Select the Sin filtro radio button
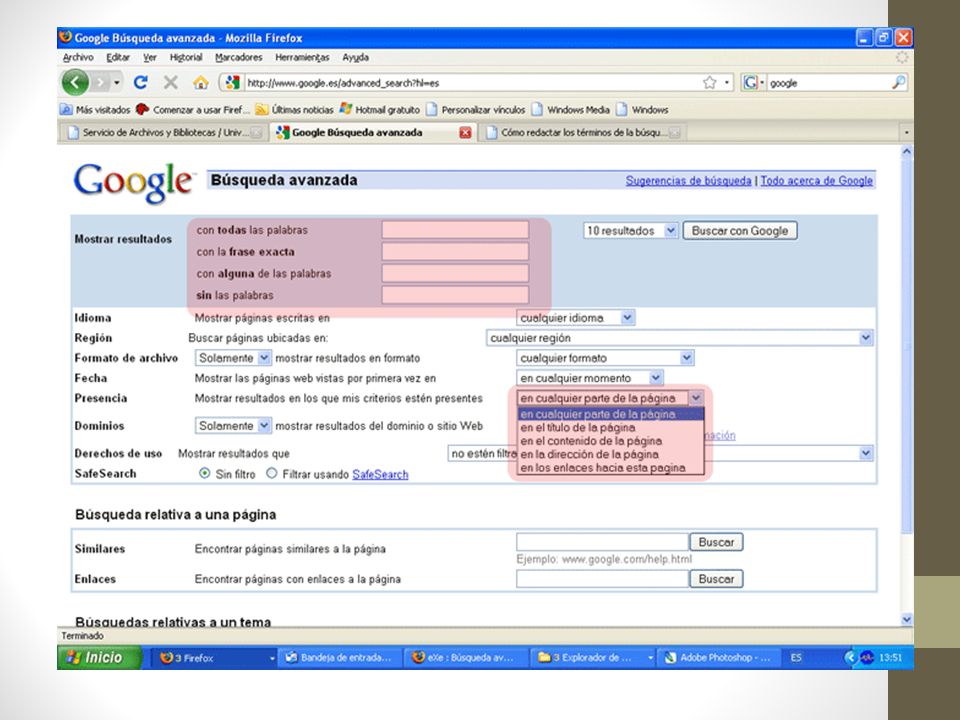This screenshot has height=720, width=960. click(x=205, y=473)
